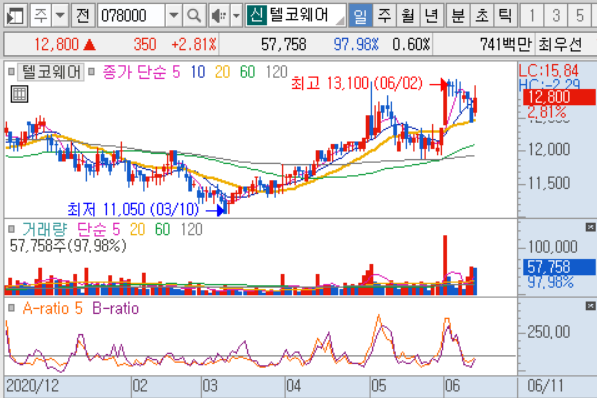The image size is (597, 398).
Task: Click the chart layout icon at top-left
Action: coord(15,16)
